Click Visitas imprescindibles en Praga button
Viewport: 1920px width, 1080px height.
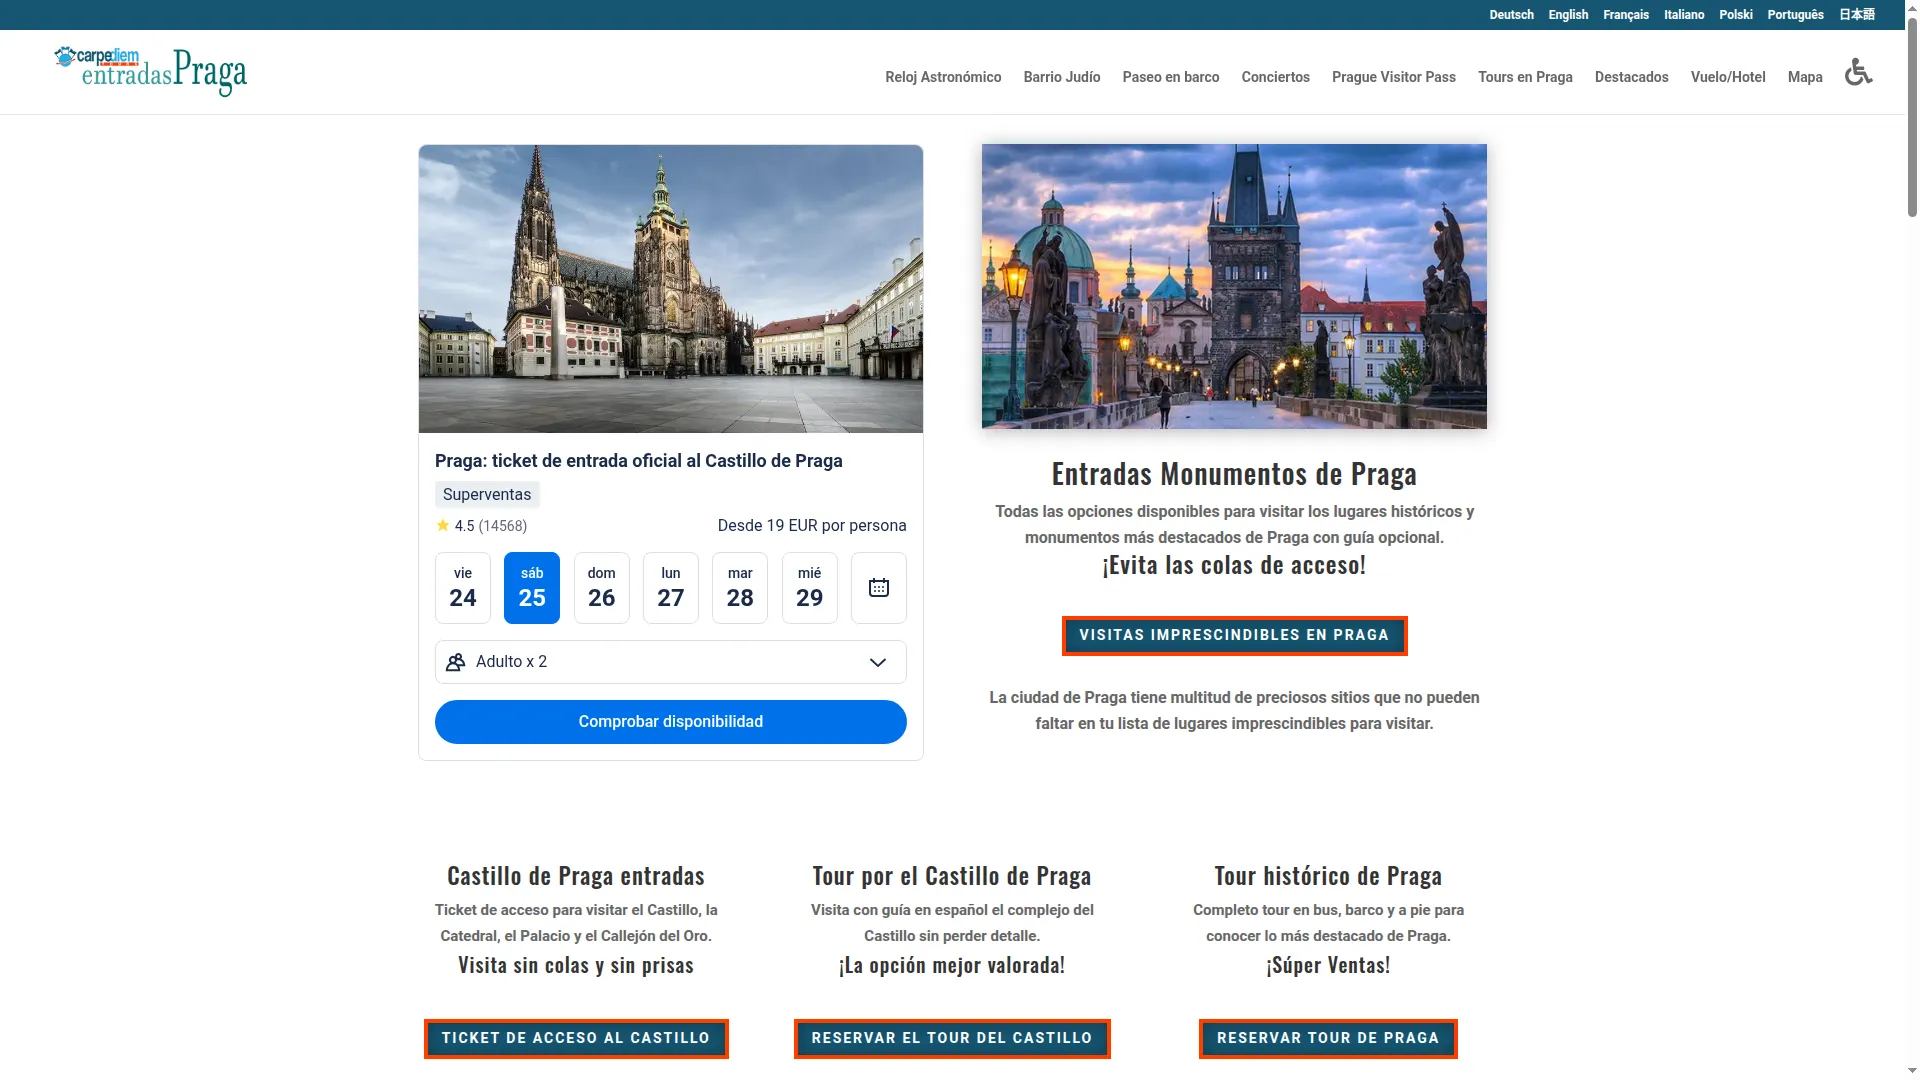(x=1234, y=636)
